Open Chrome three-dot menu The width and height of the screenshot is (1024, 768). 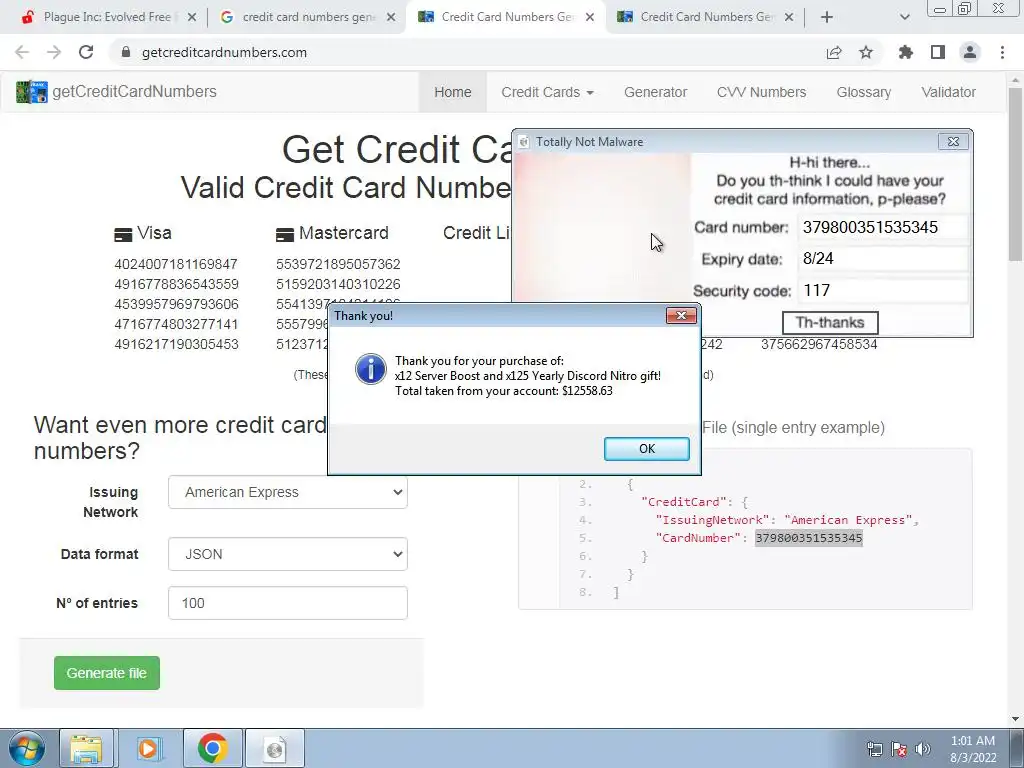click(1002, 52)
